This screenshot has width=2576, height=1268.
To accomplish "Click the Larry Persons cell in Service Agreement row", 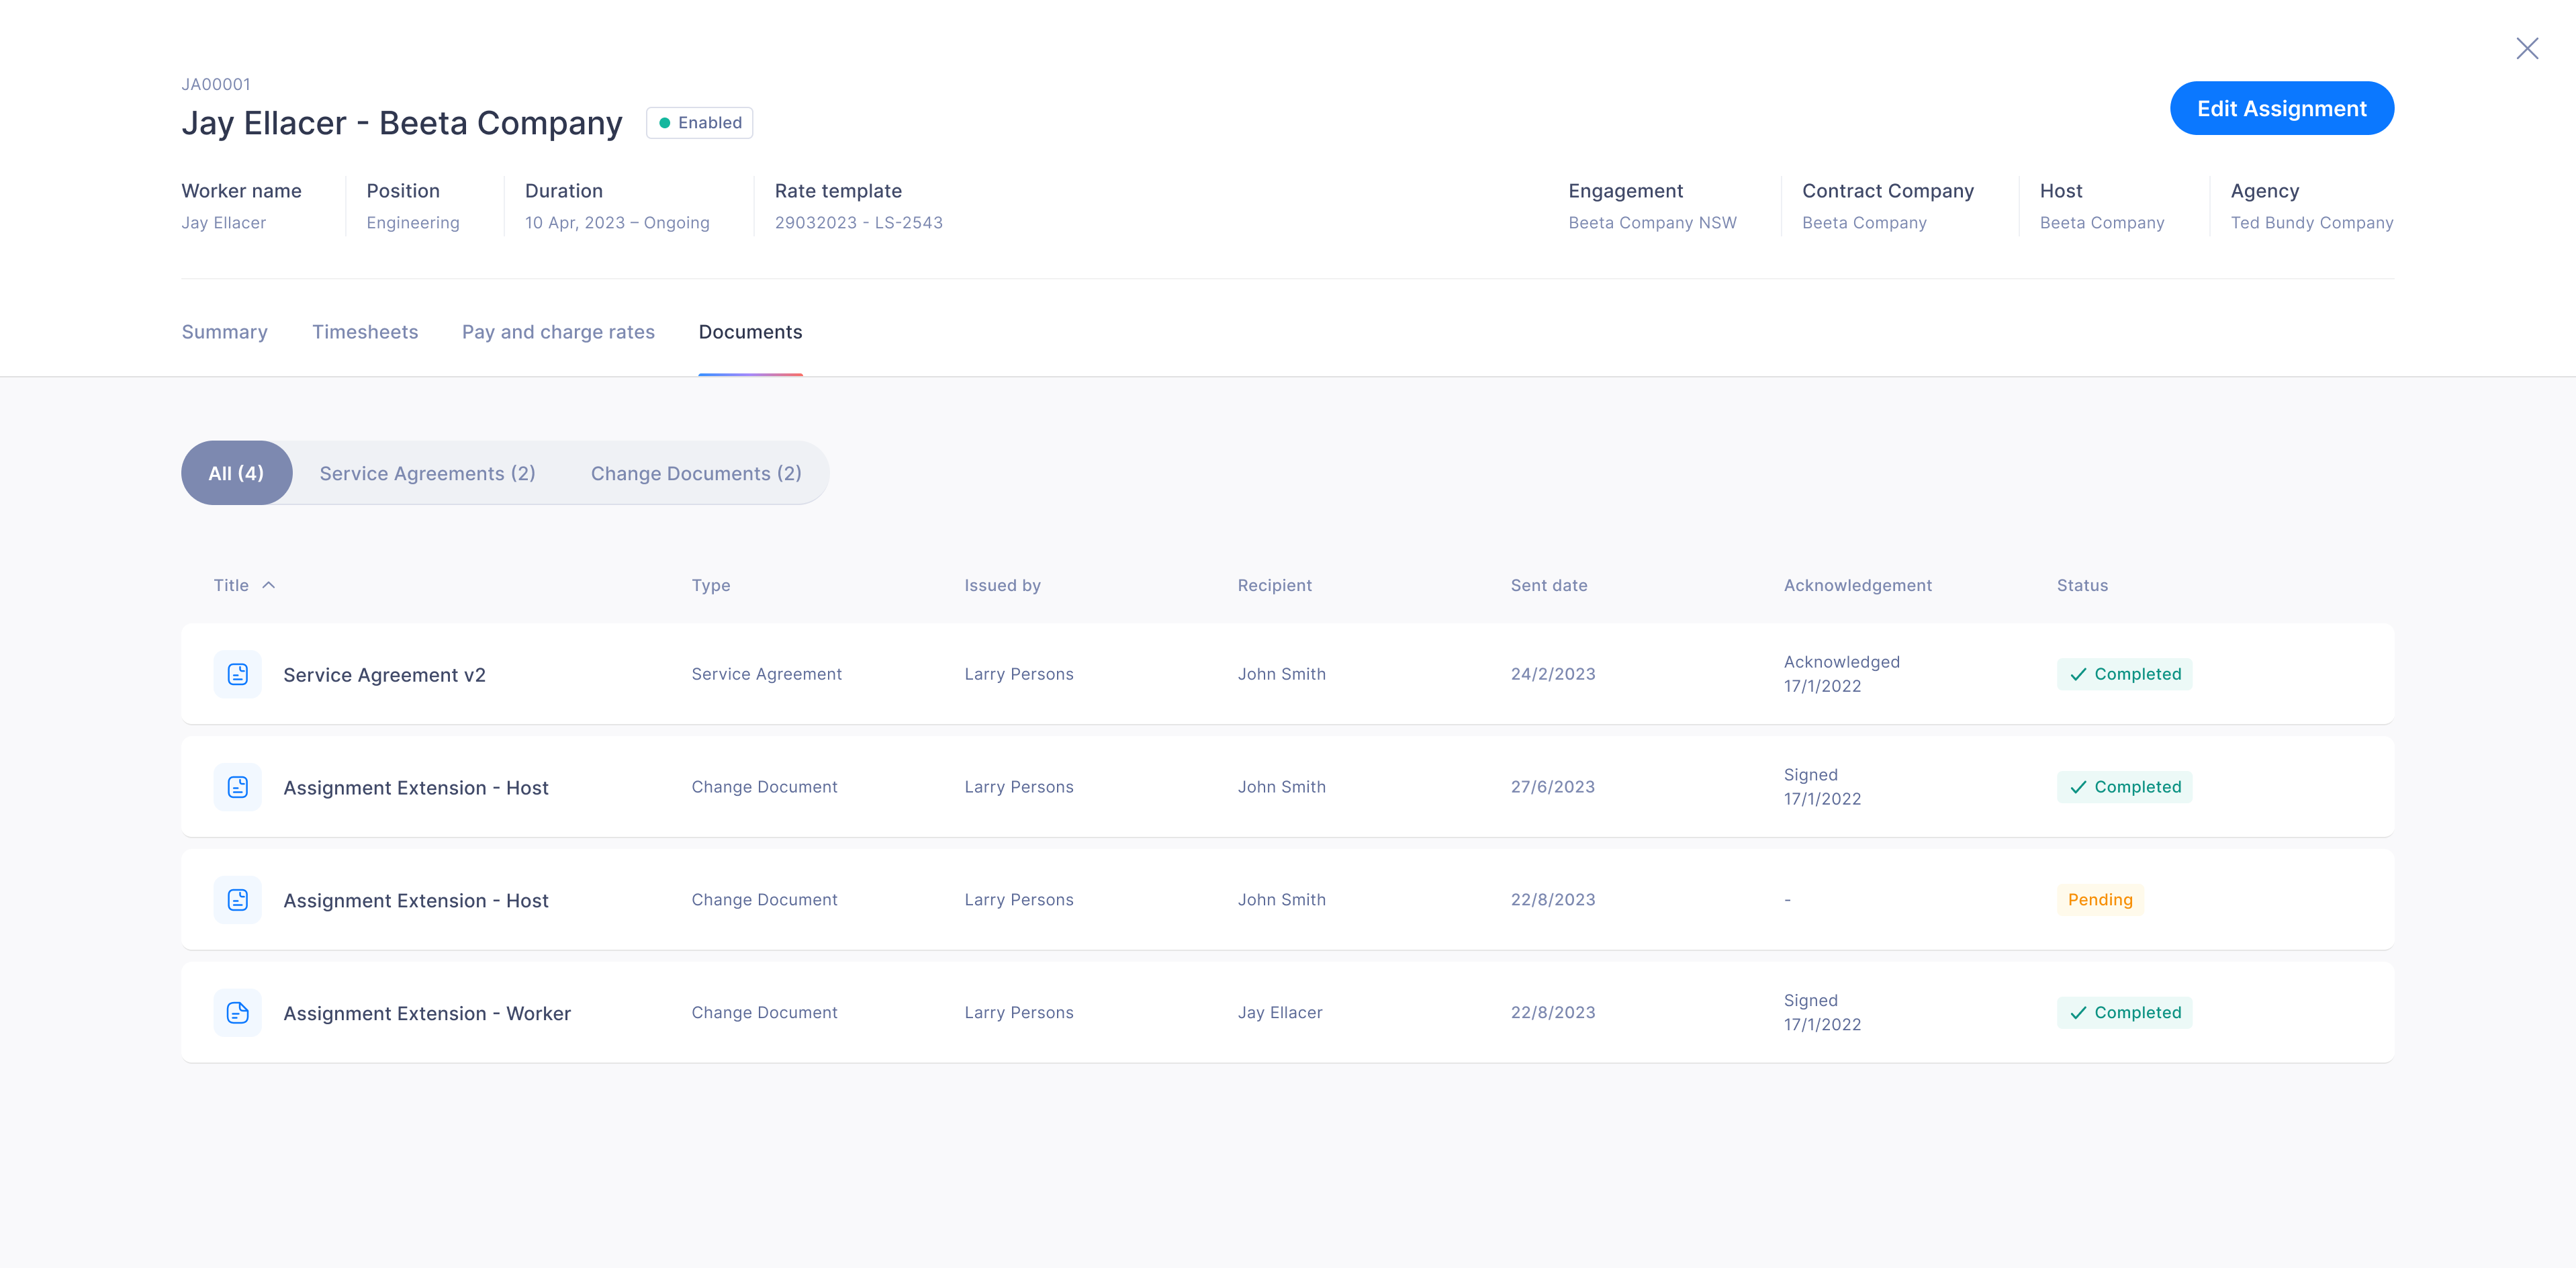I will coord(1018,674).
